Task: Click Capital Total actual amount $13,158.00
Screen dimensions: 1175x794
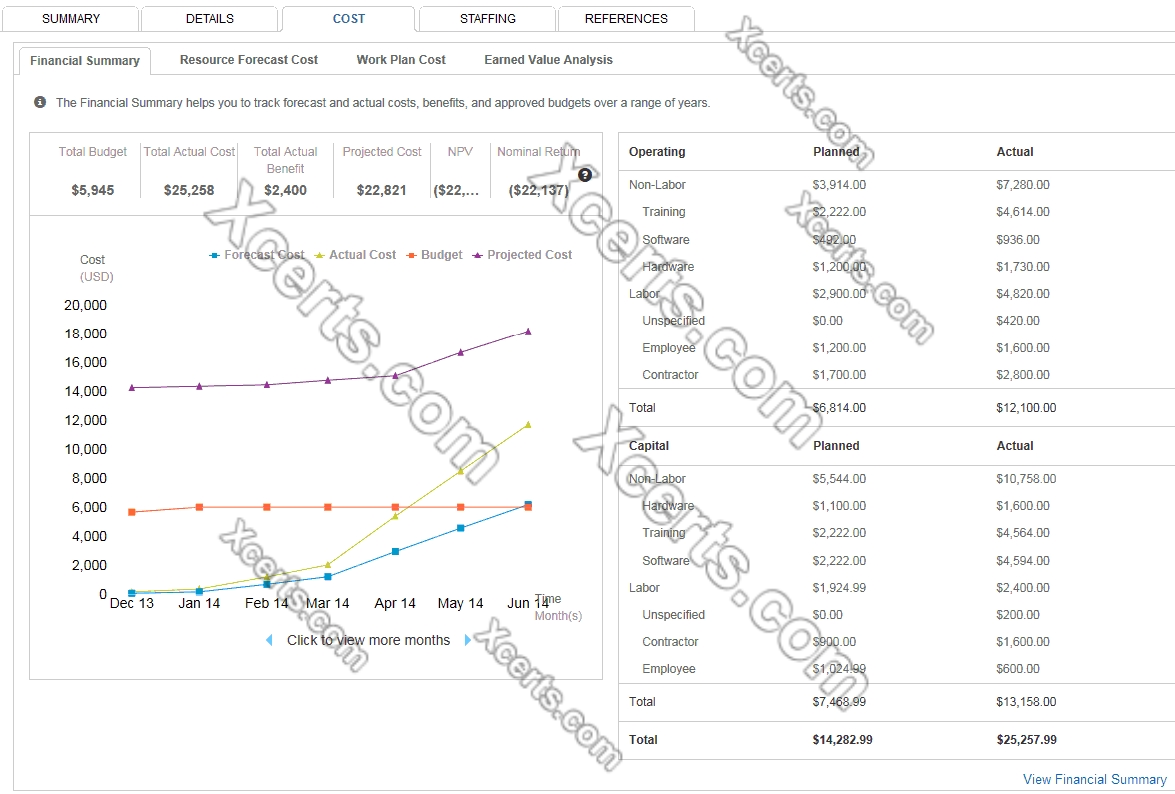Action: (1026, 702)
